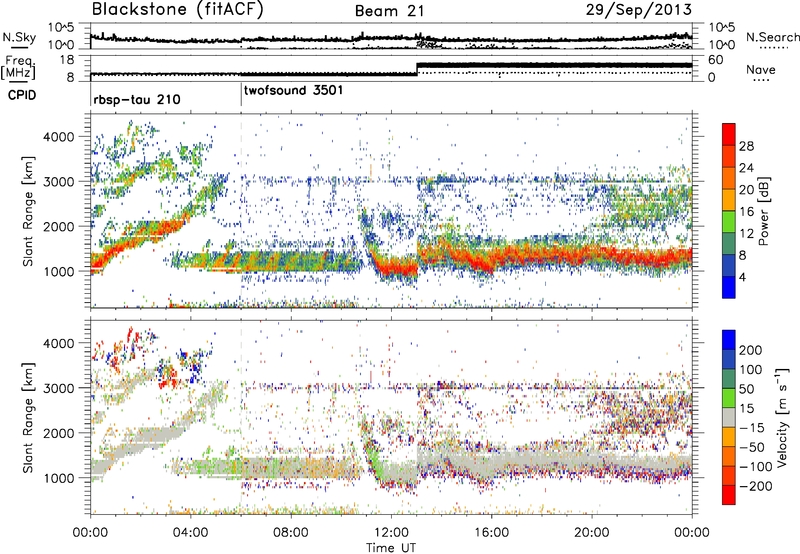The width and height of the screenshot is (800, 554).
Task: Click the 'Freq. [MHz]' axis label
Action: tap(18, 69)
